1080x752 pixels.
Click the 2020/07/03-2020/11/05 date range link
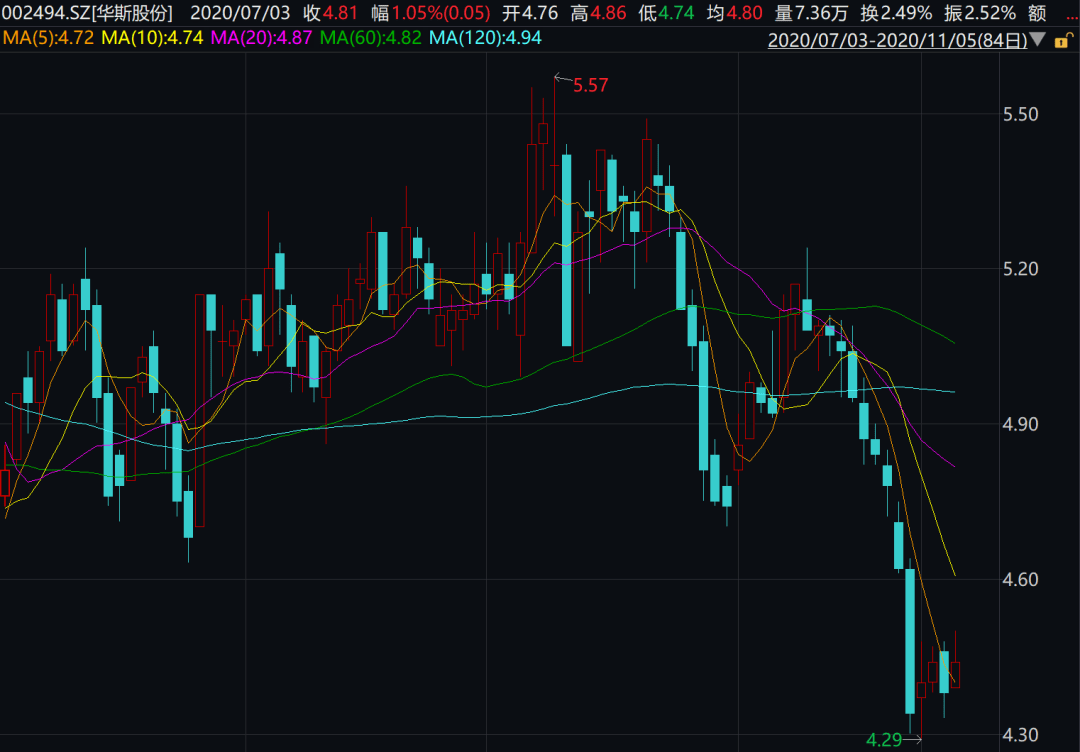(x=897, y=40)
